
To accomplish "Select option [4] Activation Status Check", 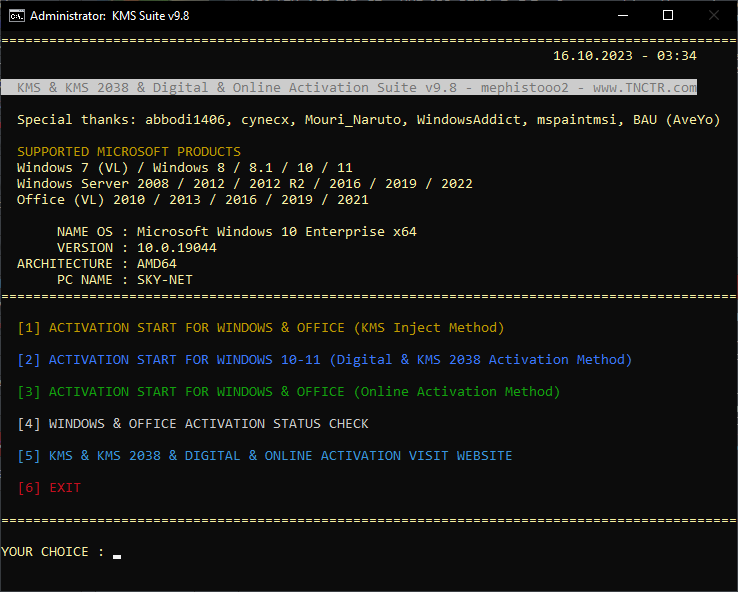I will [x=193, y=424].
